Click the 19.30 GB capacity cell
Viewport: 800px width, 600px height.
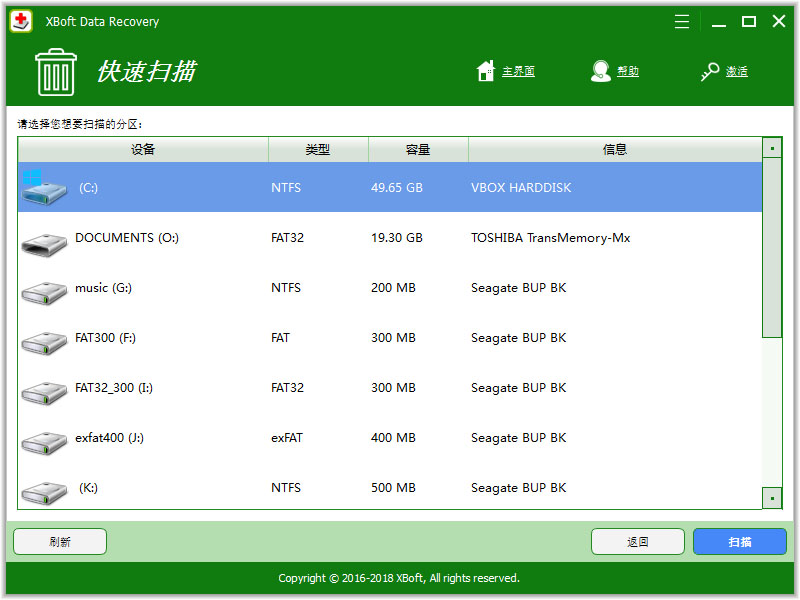[397, 238]
